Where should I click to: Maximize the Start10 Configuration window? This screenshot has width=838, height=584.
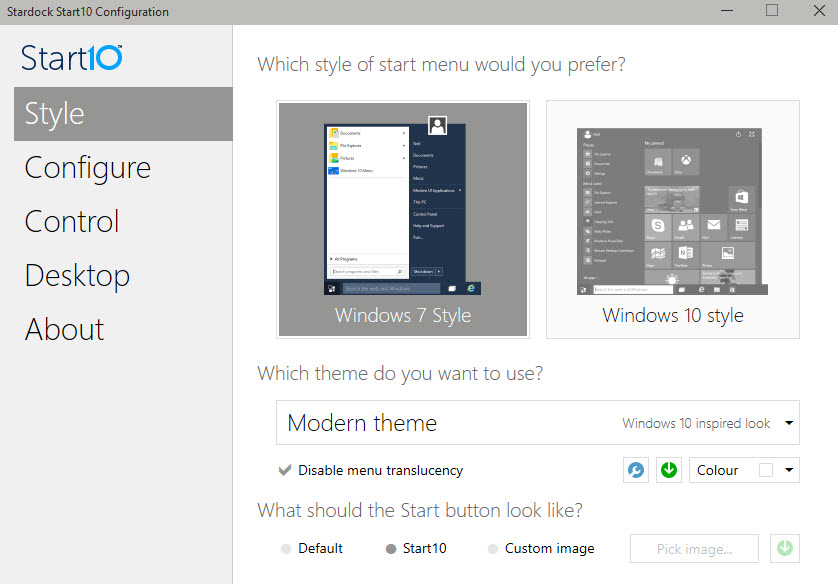(772, 11)
